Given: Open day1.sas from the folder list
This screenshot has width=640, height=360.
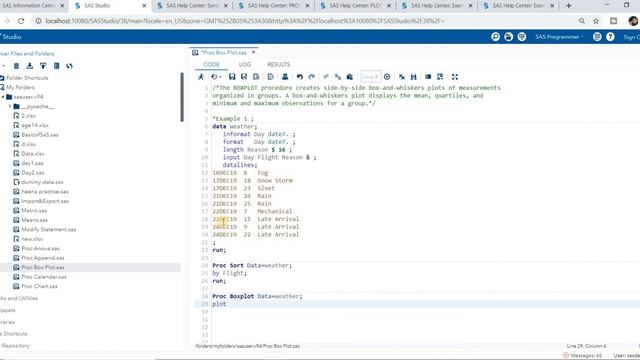Looking at the screenshot, I should tap(32, 163).
